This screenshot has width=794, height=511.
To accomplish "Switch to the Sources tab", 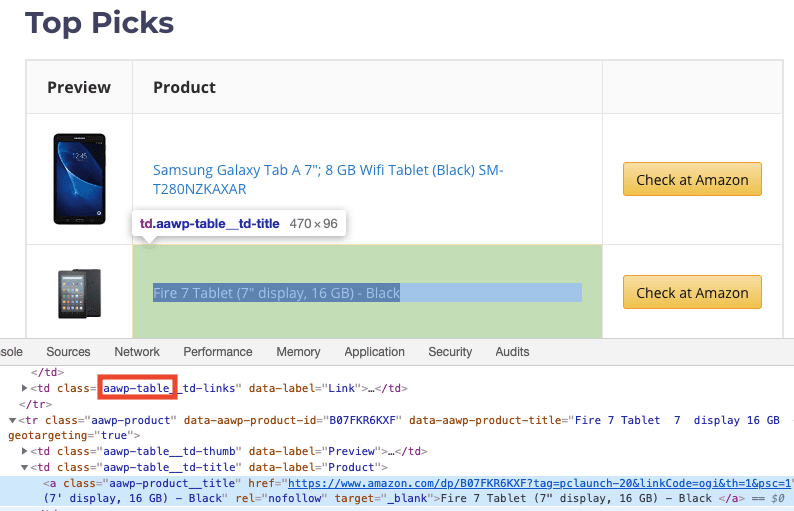I will click(68, 352).
